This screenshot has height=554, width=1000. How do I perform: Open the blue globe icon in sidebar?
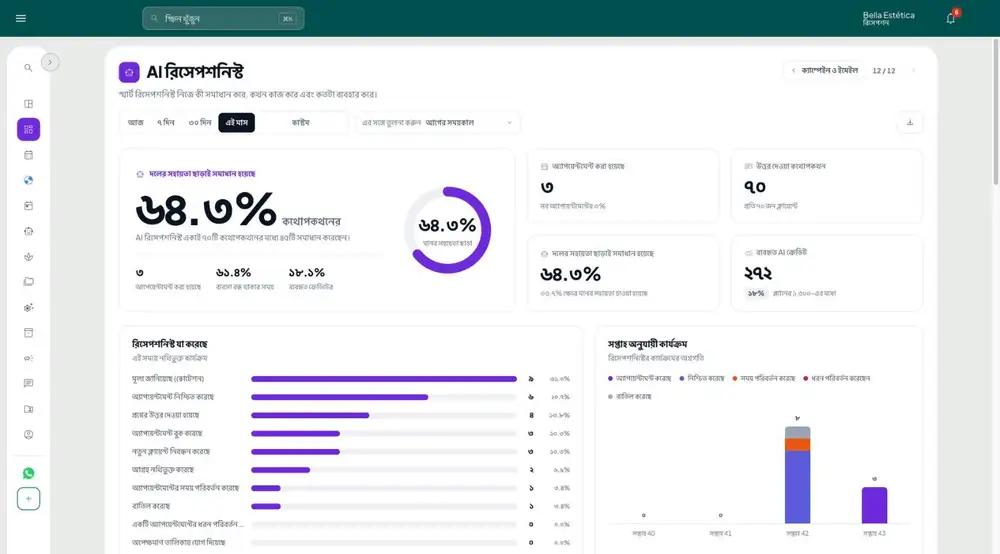28,180
